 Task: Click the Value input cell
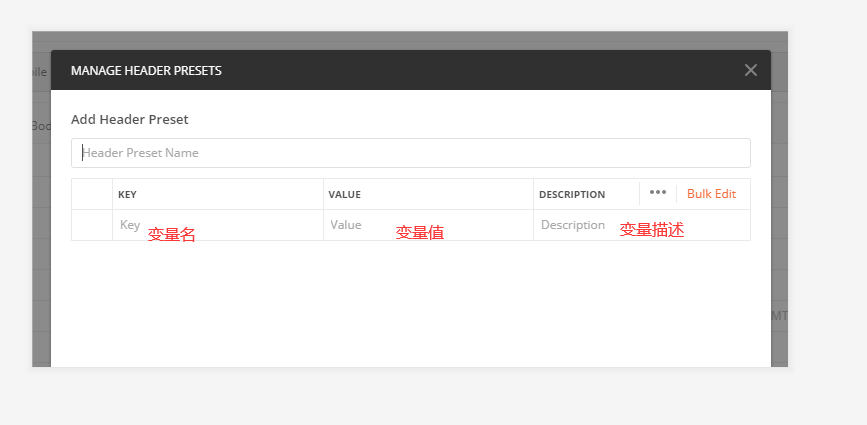click(x=429, y=225)
